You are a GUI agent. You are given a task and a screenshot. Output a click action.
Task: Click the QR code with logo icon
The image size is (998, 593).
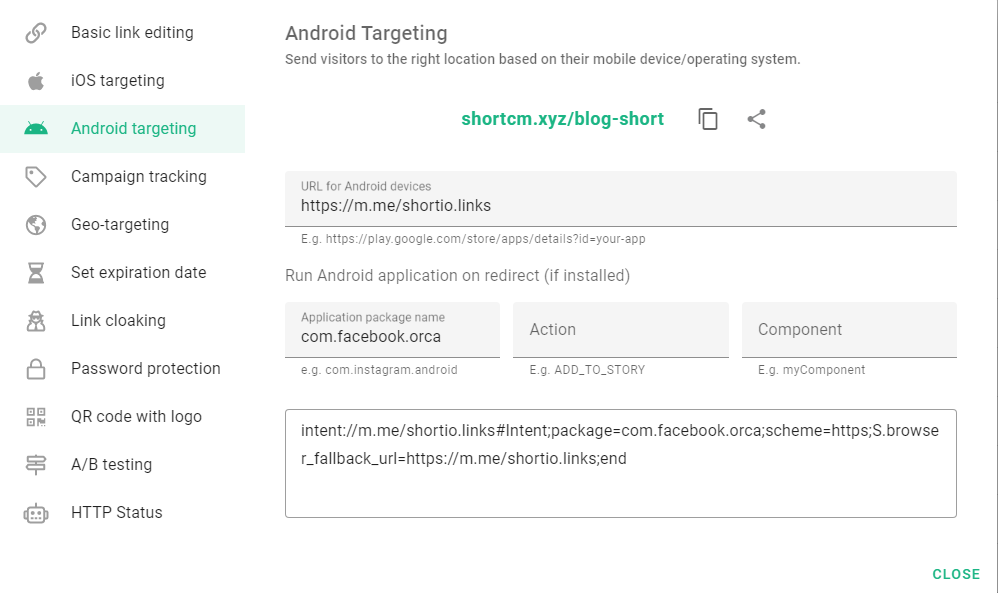[36, 416]
